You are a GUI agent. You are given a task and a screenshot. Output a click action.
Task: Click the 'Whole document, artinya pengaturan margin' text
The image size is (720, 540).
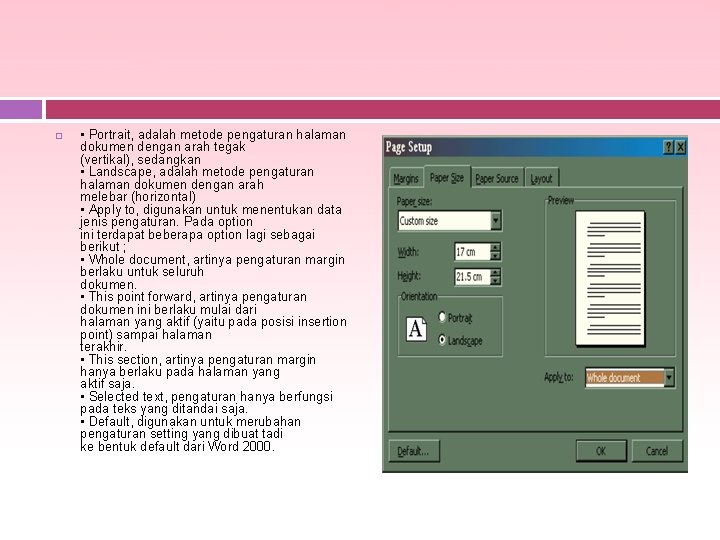[217, 260]
